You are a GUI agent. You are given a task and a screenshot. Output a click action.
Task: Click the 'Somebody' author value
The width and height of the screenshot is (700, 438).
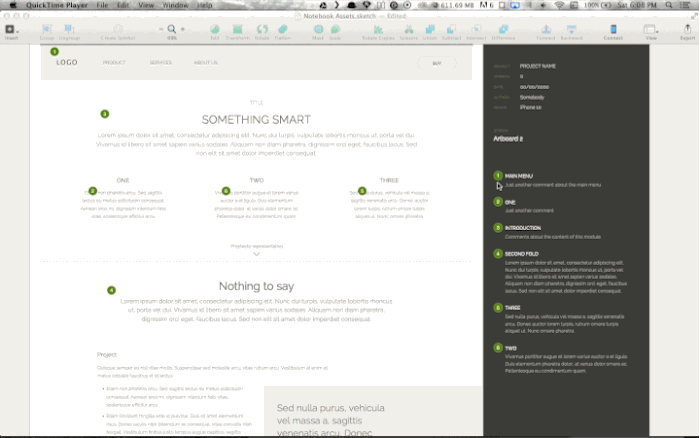pos(532,97)
